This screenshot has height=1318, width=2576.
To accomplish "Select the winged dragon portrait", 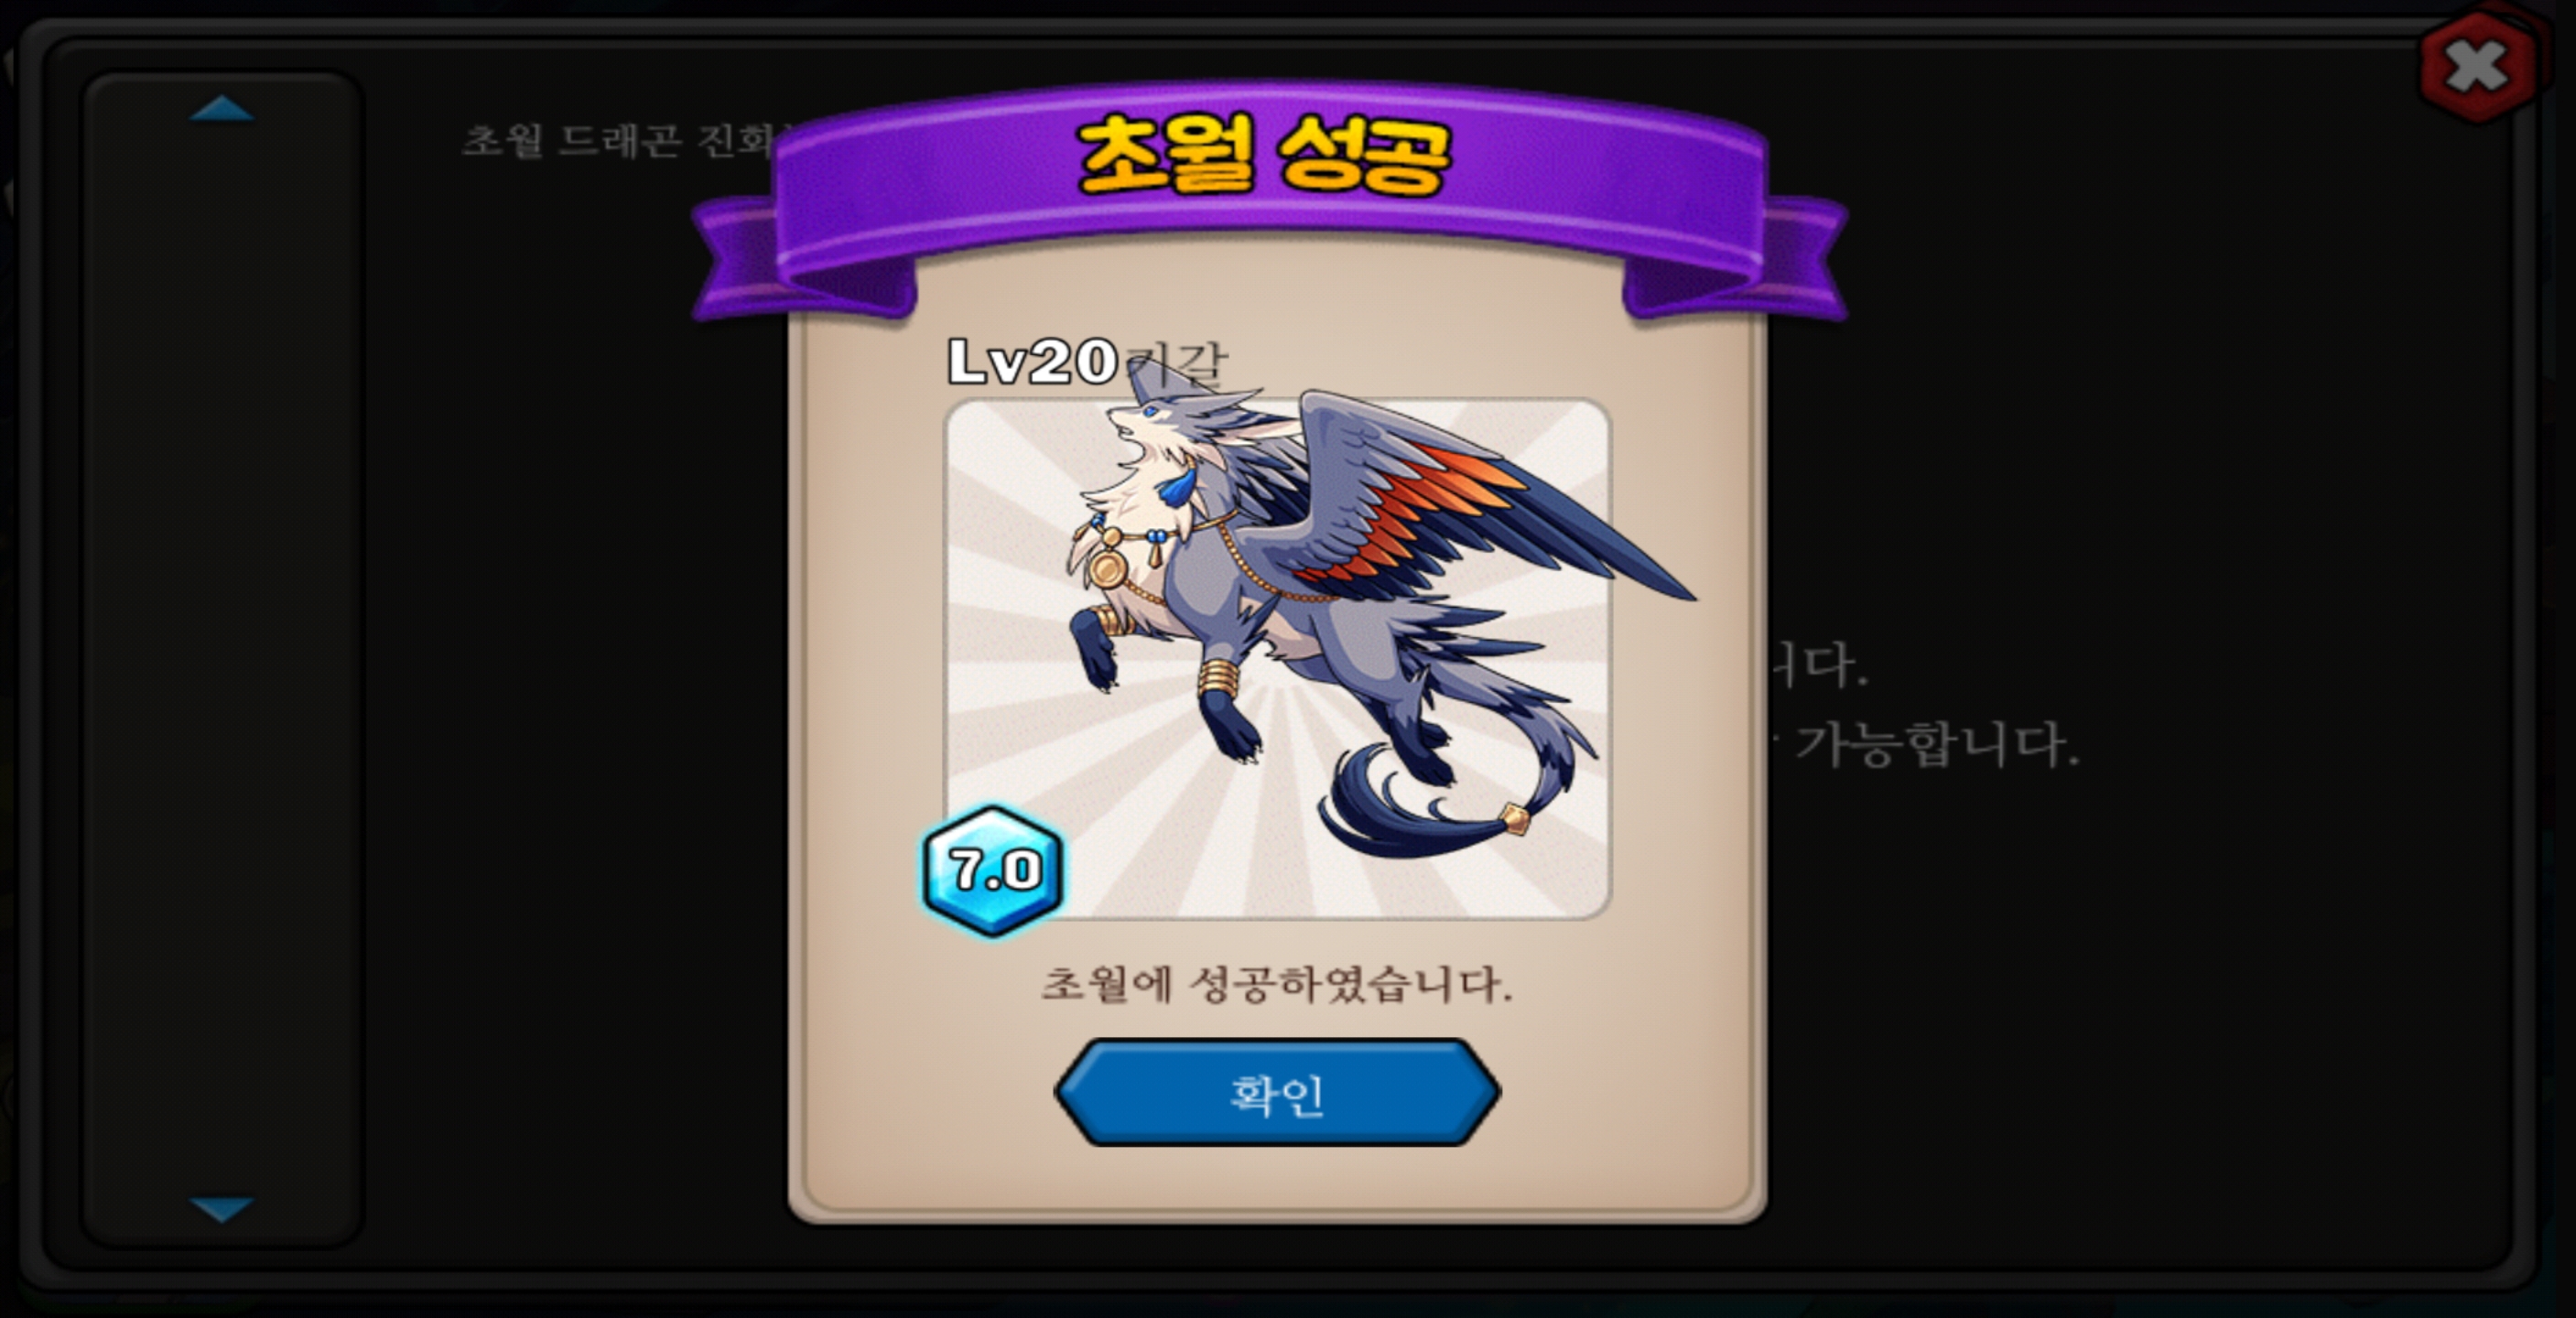I will [1277, 658].
